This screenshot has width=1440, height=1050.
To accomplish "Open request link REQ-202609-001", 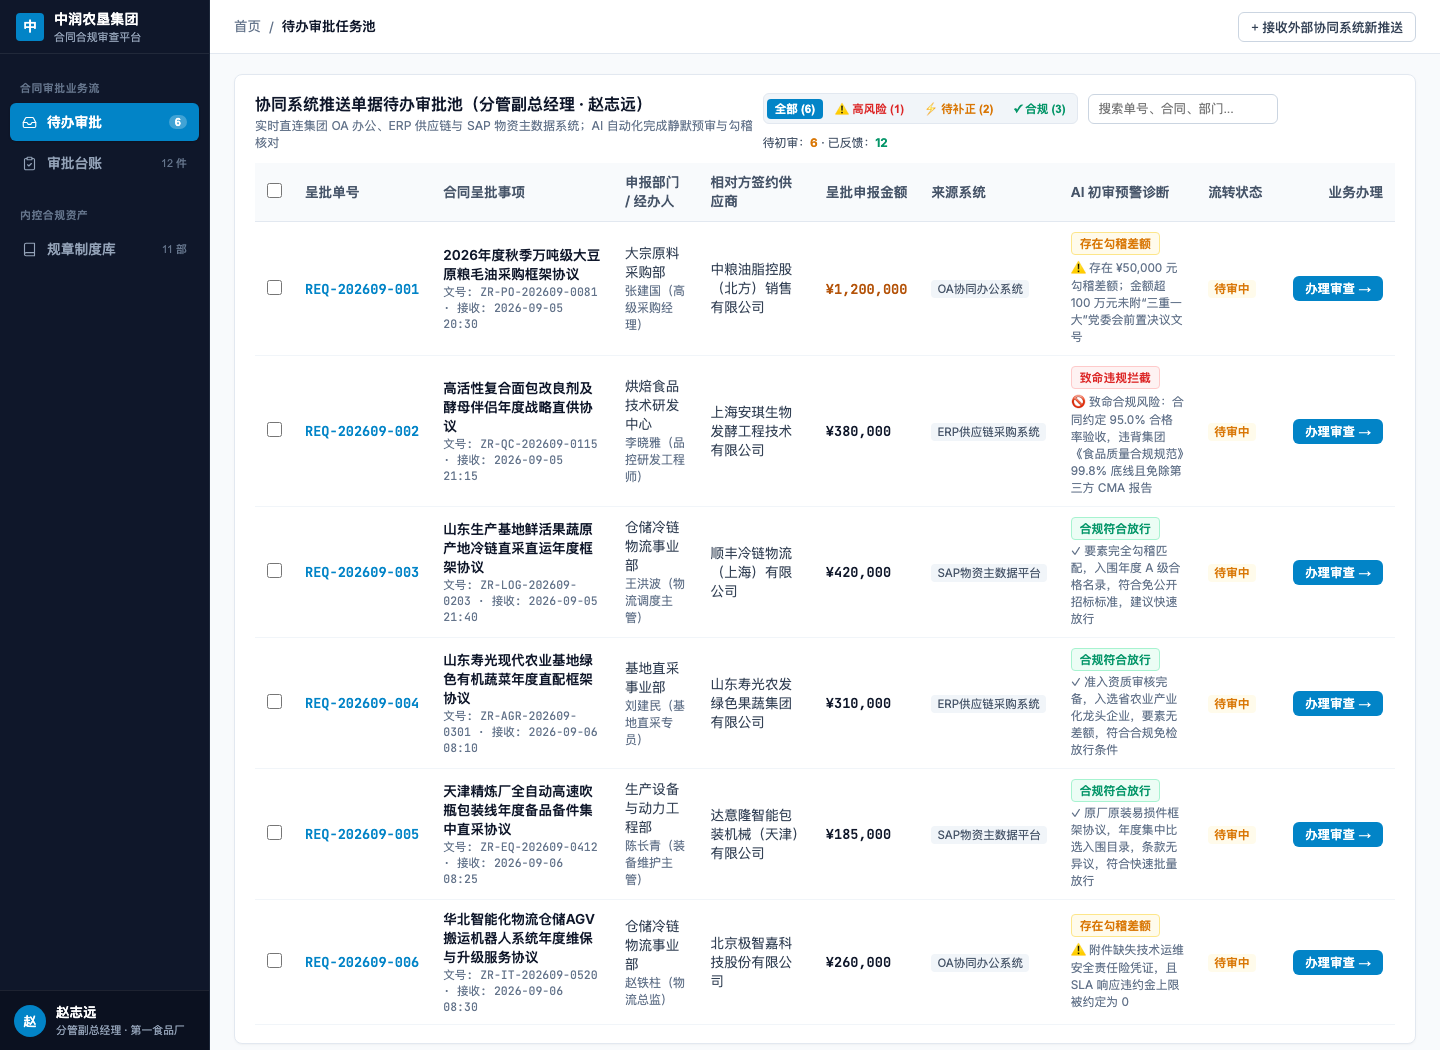I will click(362, 289).
